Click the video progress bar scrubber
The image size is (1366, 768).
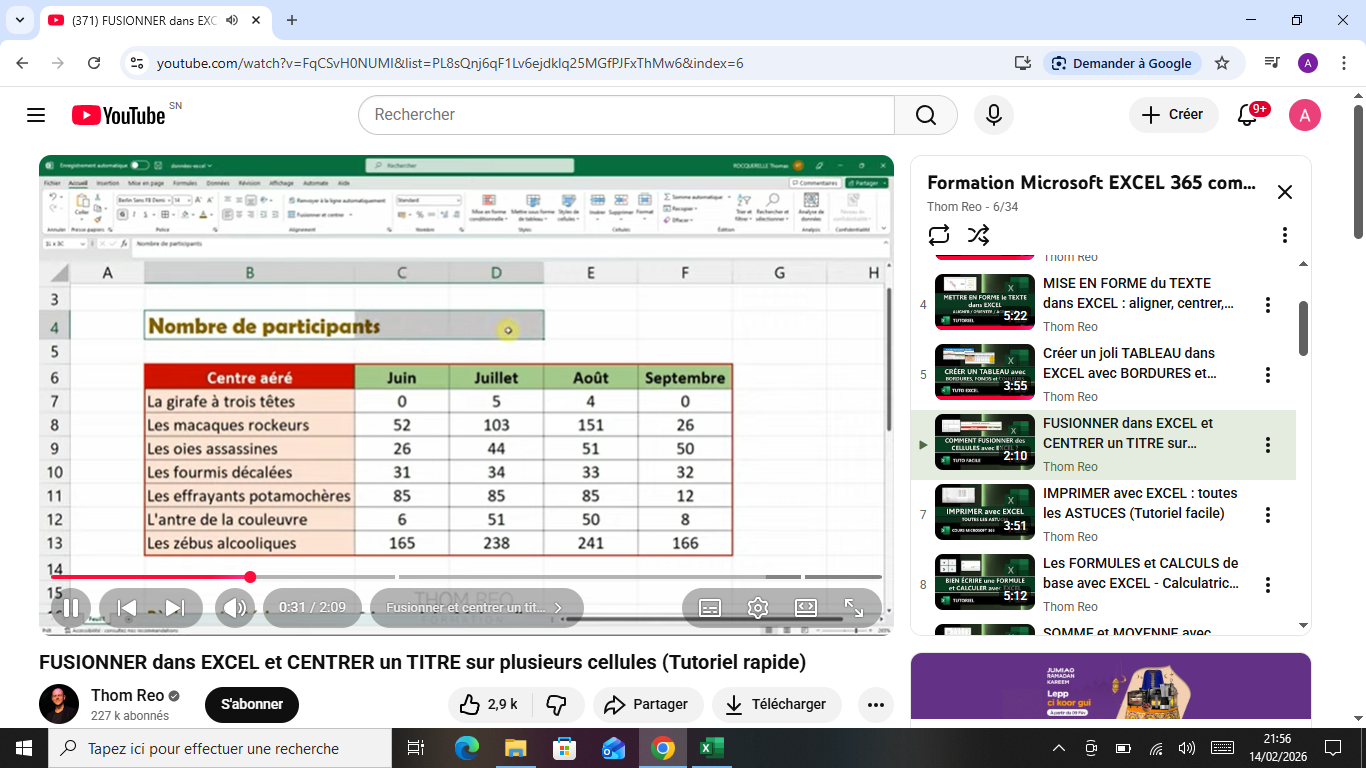[x=250, y=577]
